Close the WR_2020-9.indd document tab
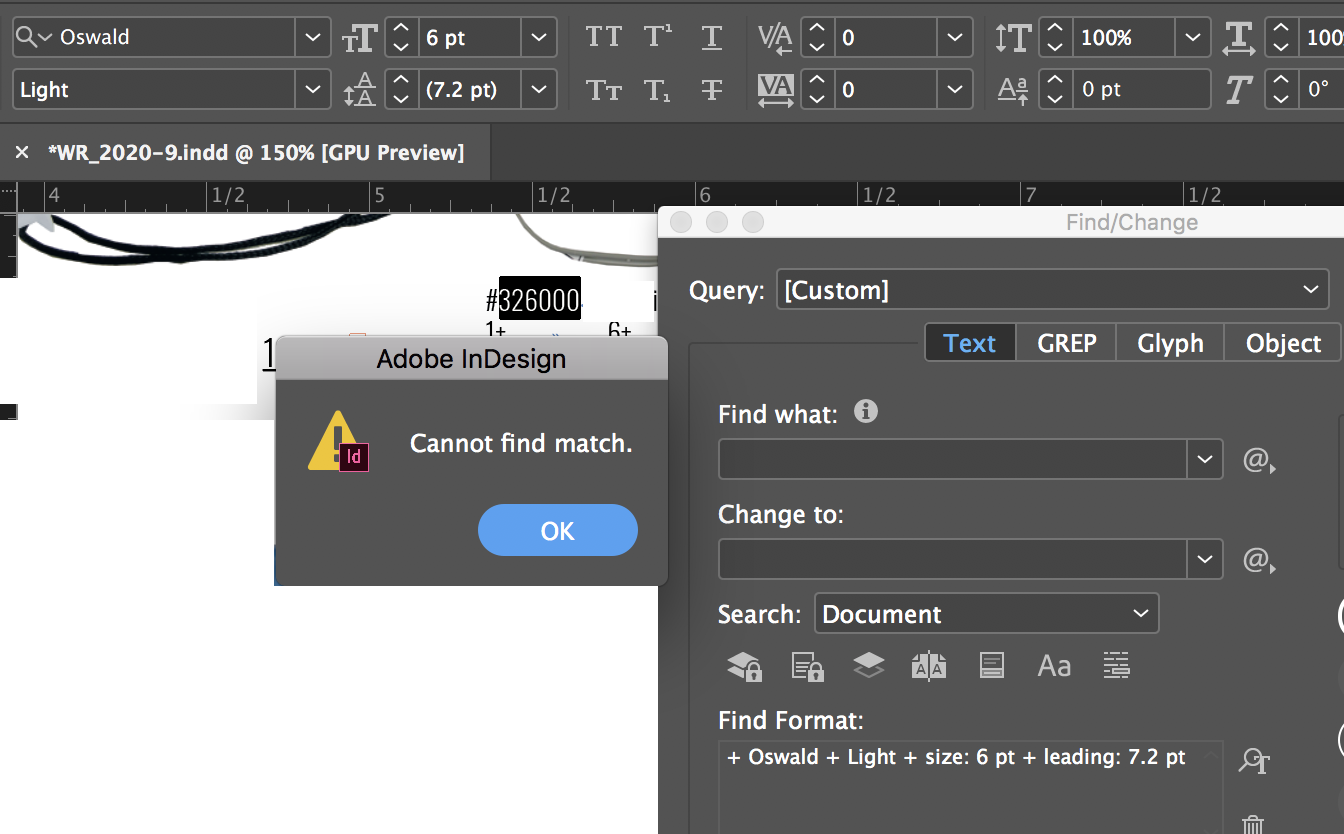The image size is (1344, 834). click(22, 153)
